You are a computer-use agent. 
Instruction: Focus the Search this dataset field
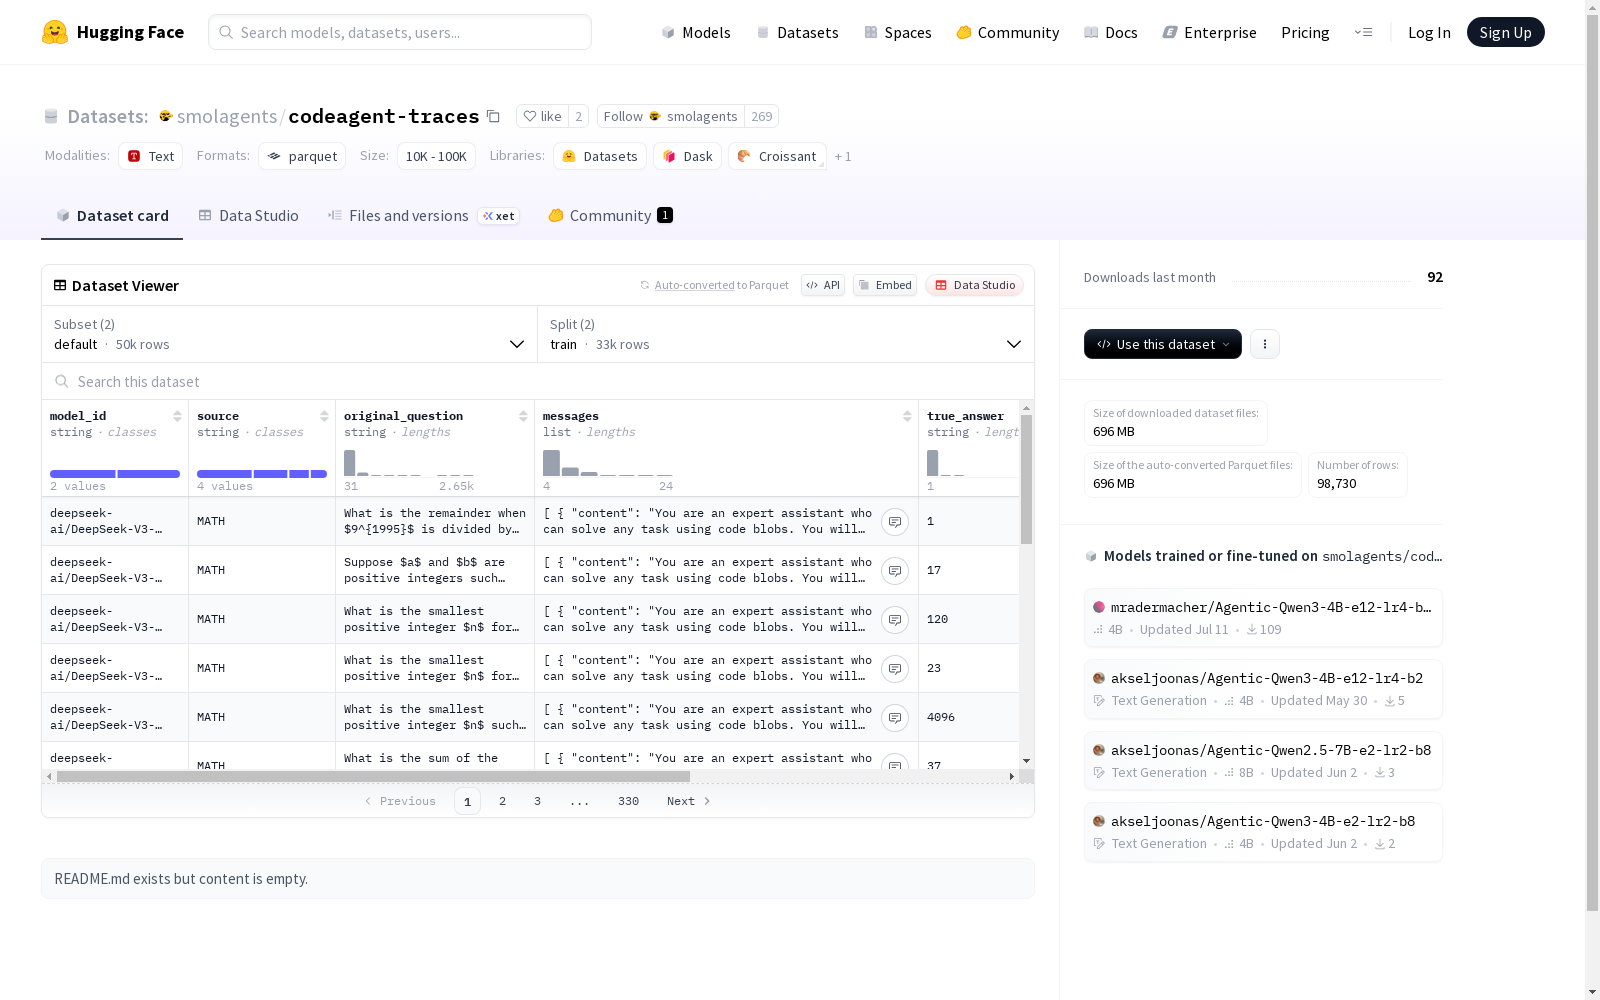pyautogui.click(x=538, y=381)
